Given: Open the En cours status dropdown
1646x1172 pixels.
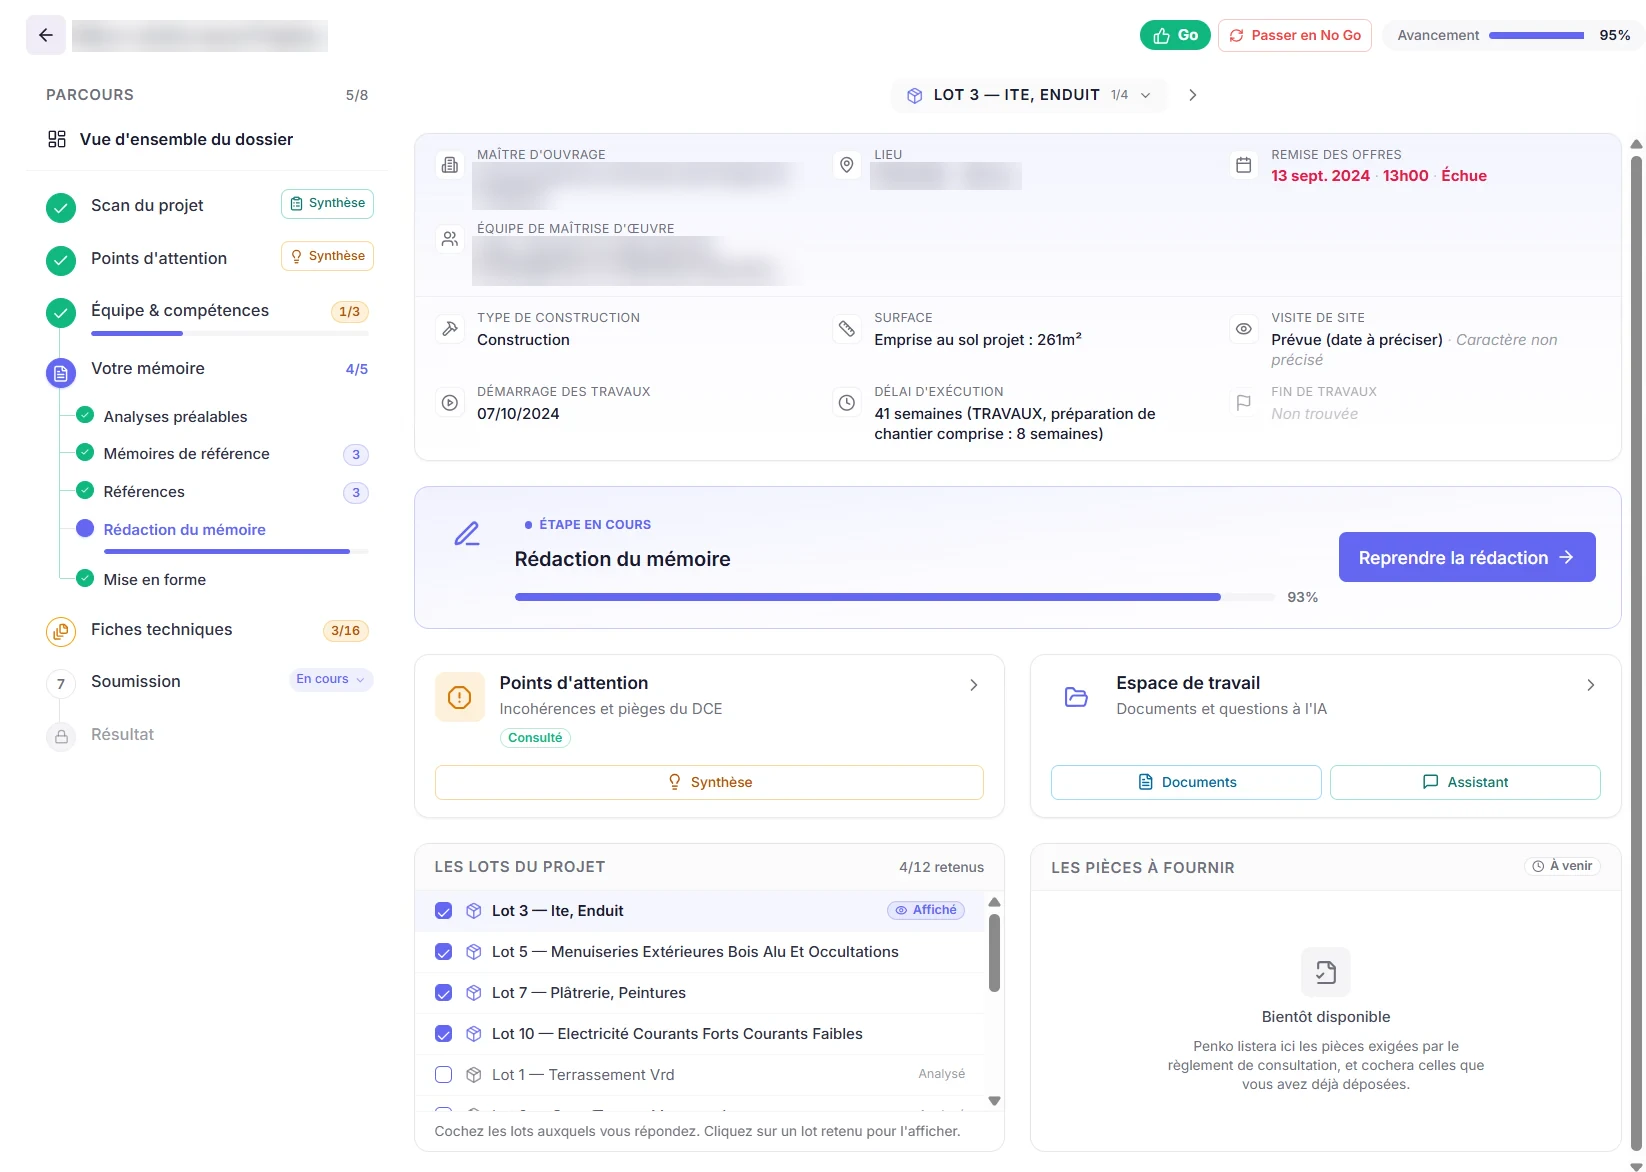Looking at the screenshot, I should (331, 679).
